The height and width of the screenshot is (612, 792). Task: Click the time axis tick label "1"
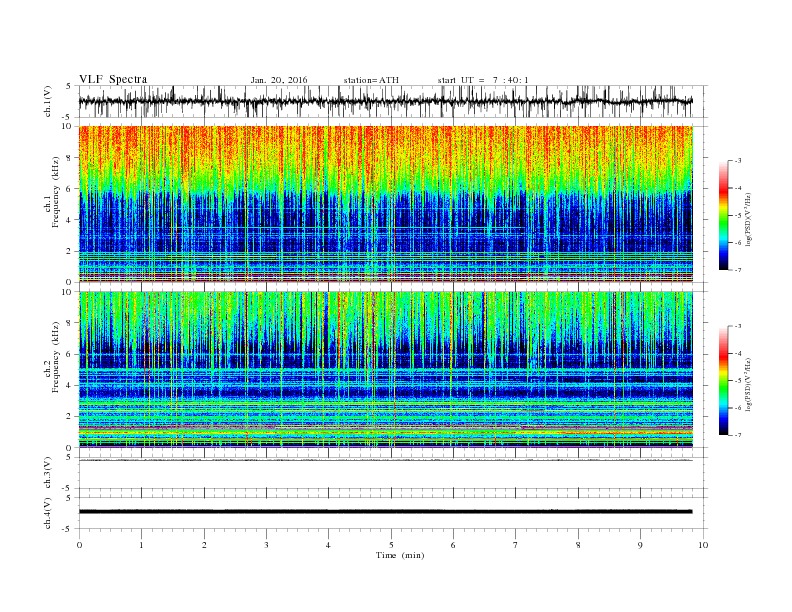point(141,545)
